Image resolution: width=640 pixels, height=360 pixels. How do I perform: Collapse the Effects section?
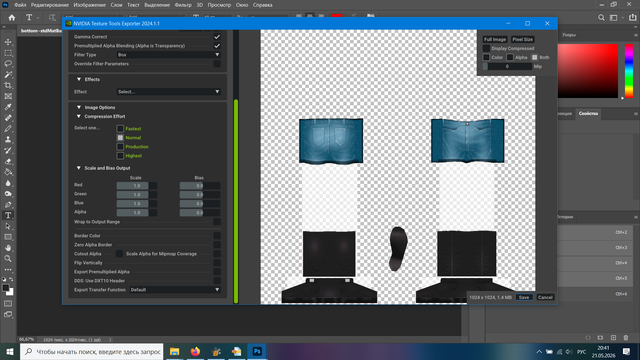point(79,79)
